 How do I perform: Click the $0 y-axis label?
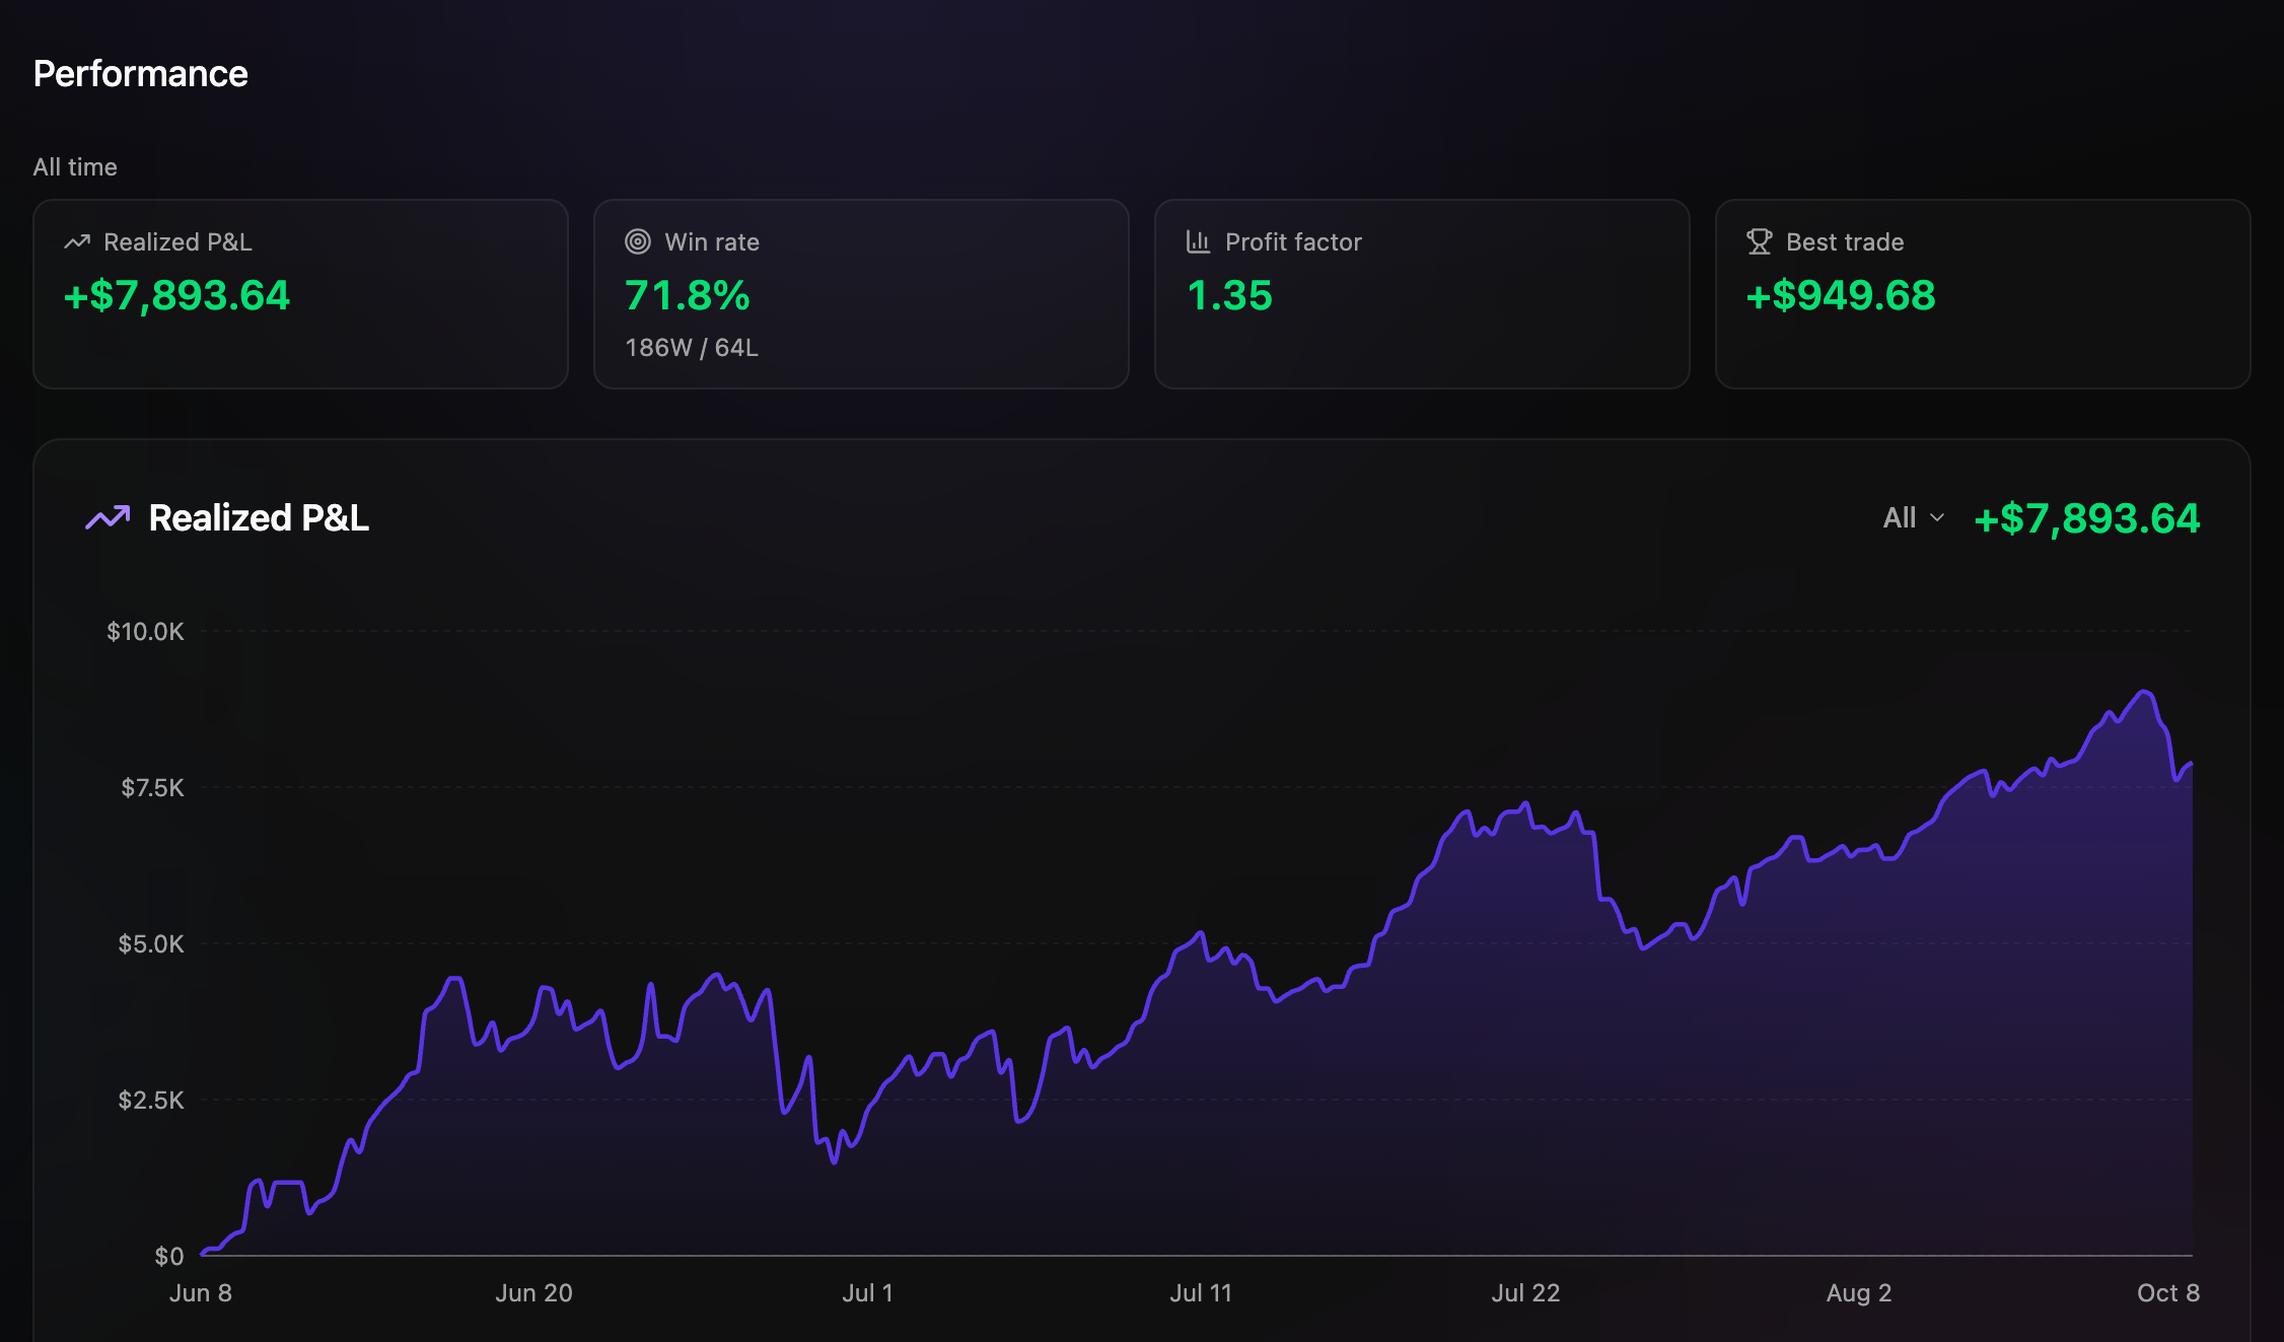169,1256
